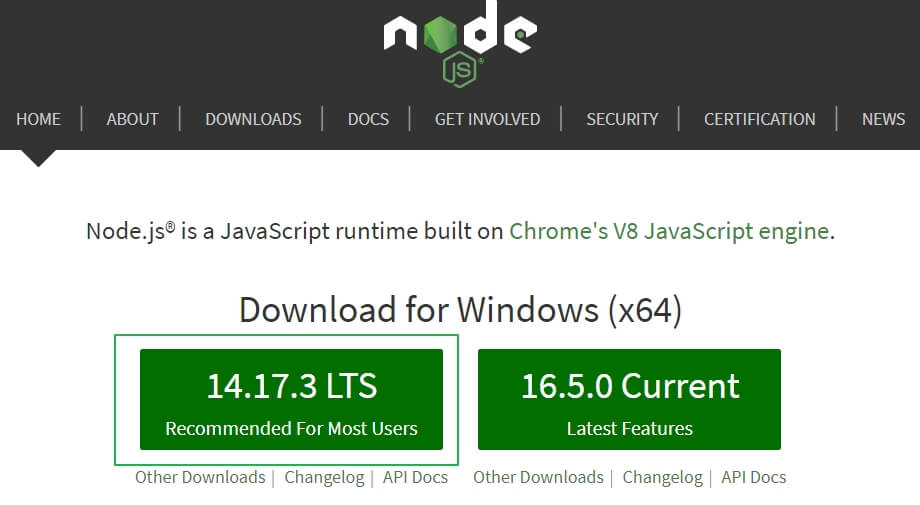The image size is (920, 505).
Task: Open the CERTIFICATION nav link
Action: pos(760,119)
